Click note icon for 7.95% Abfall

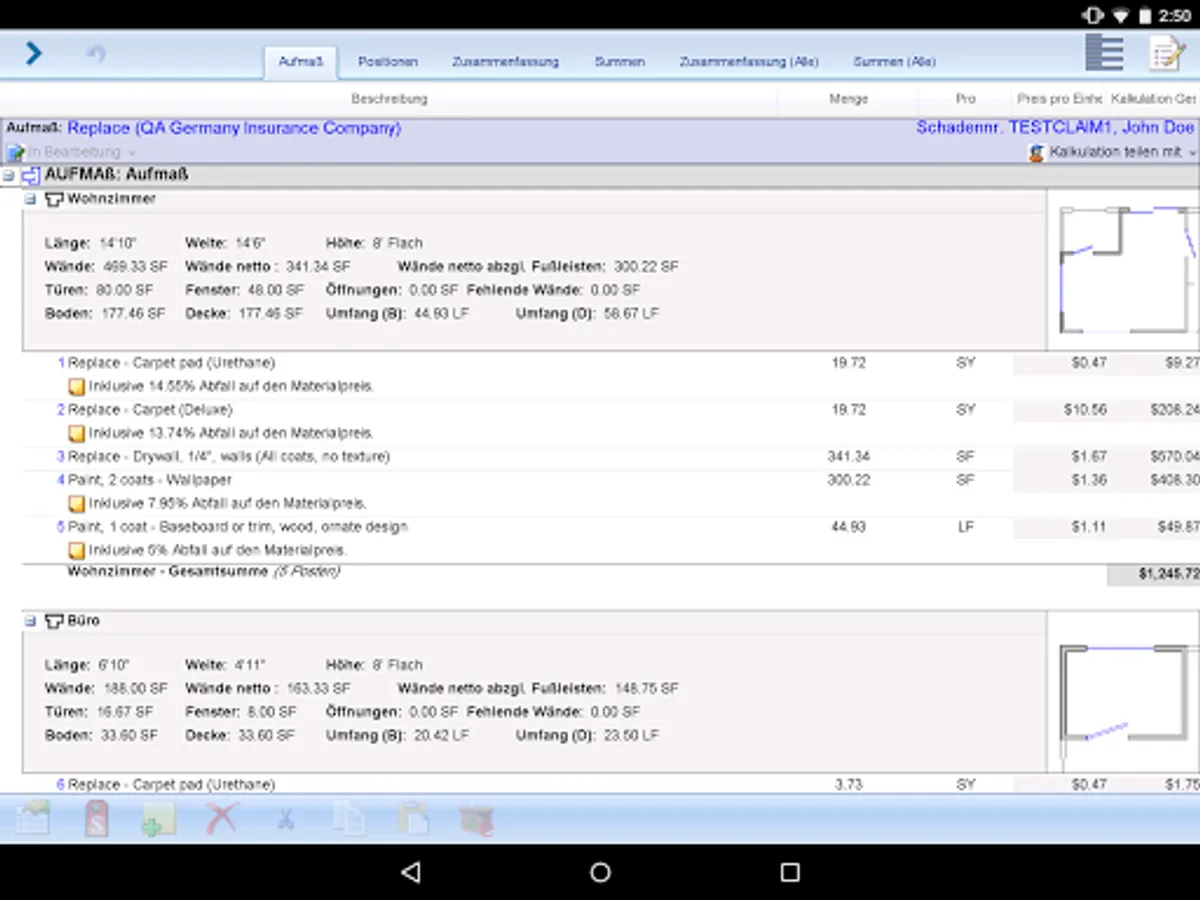pyautogui.click(x=76, y=503)
